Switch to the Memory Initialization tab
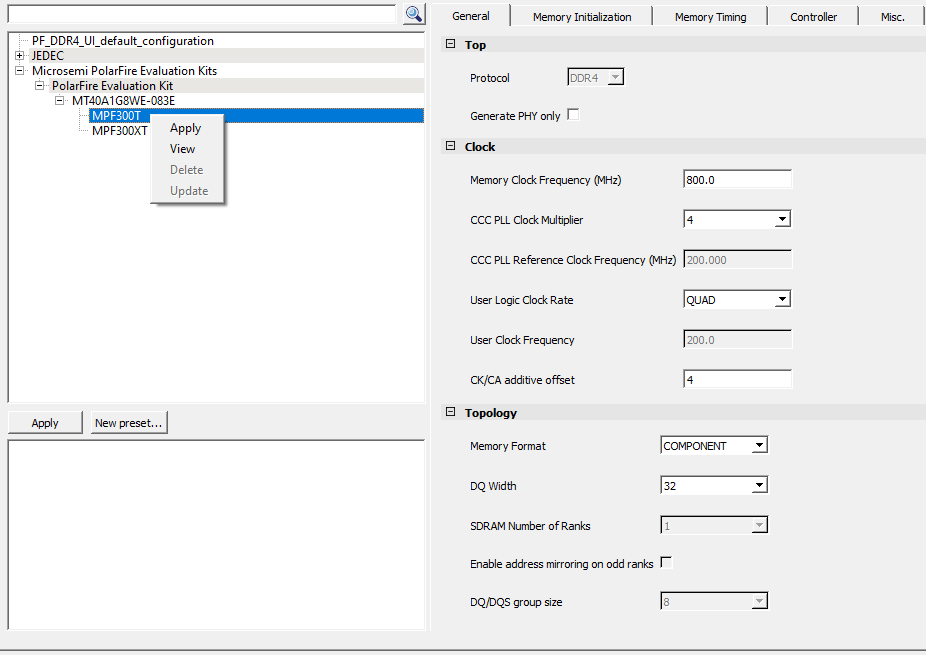The image size is (926, 655). [581, 17]
